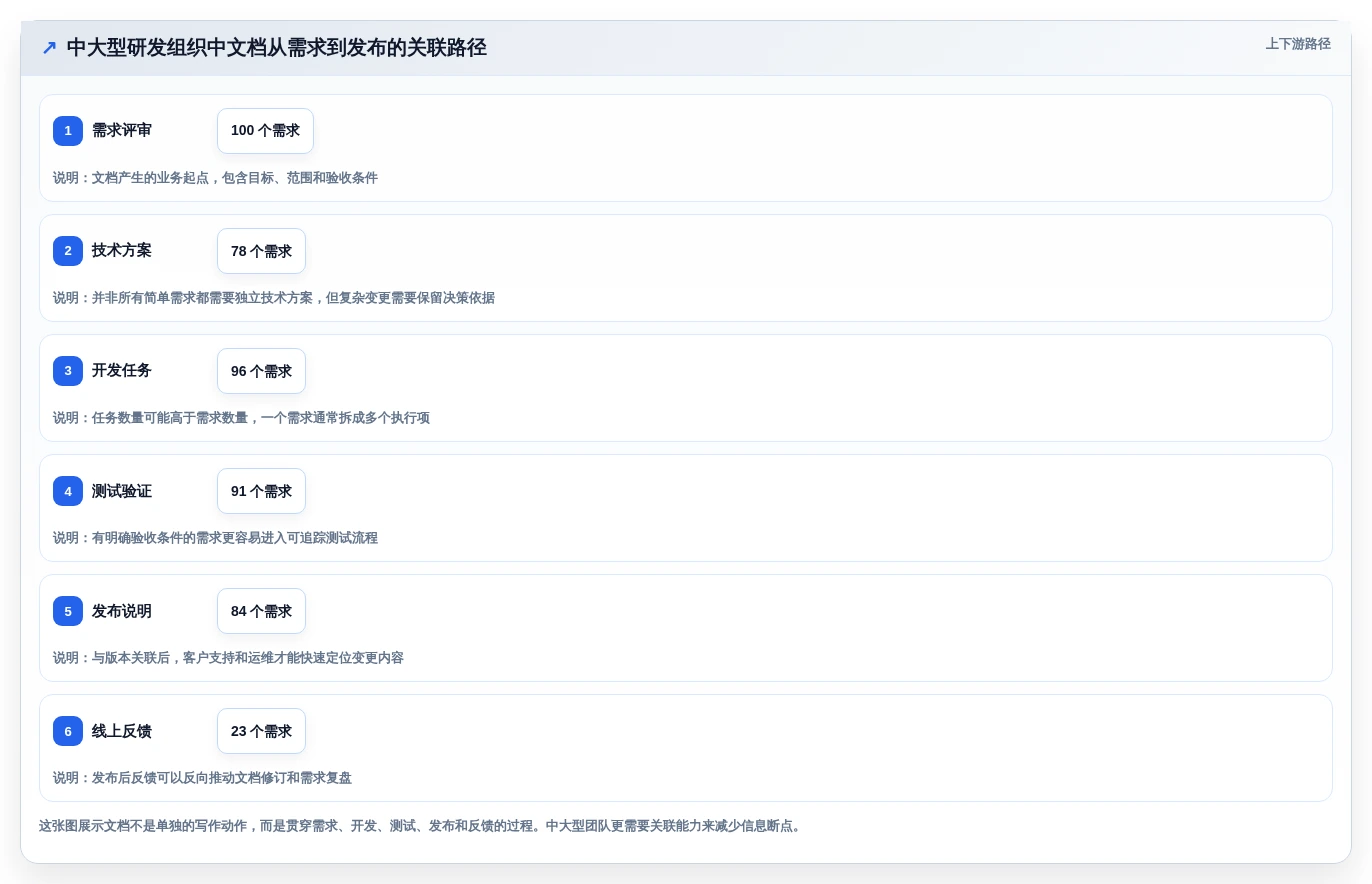Click the 78 个需求 value pill
The height and width of the screenshot is (884, 1372).
[x=261, y=251]
